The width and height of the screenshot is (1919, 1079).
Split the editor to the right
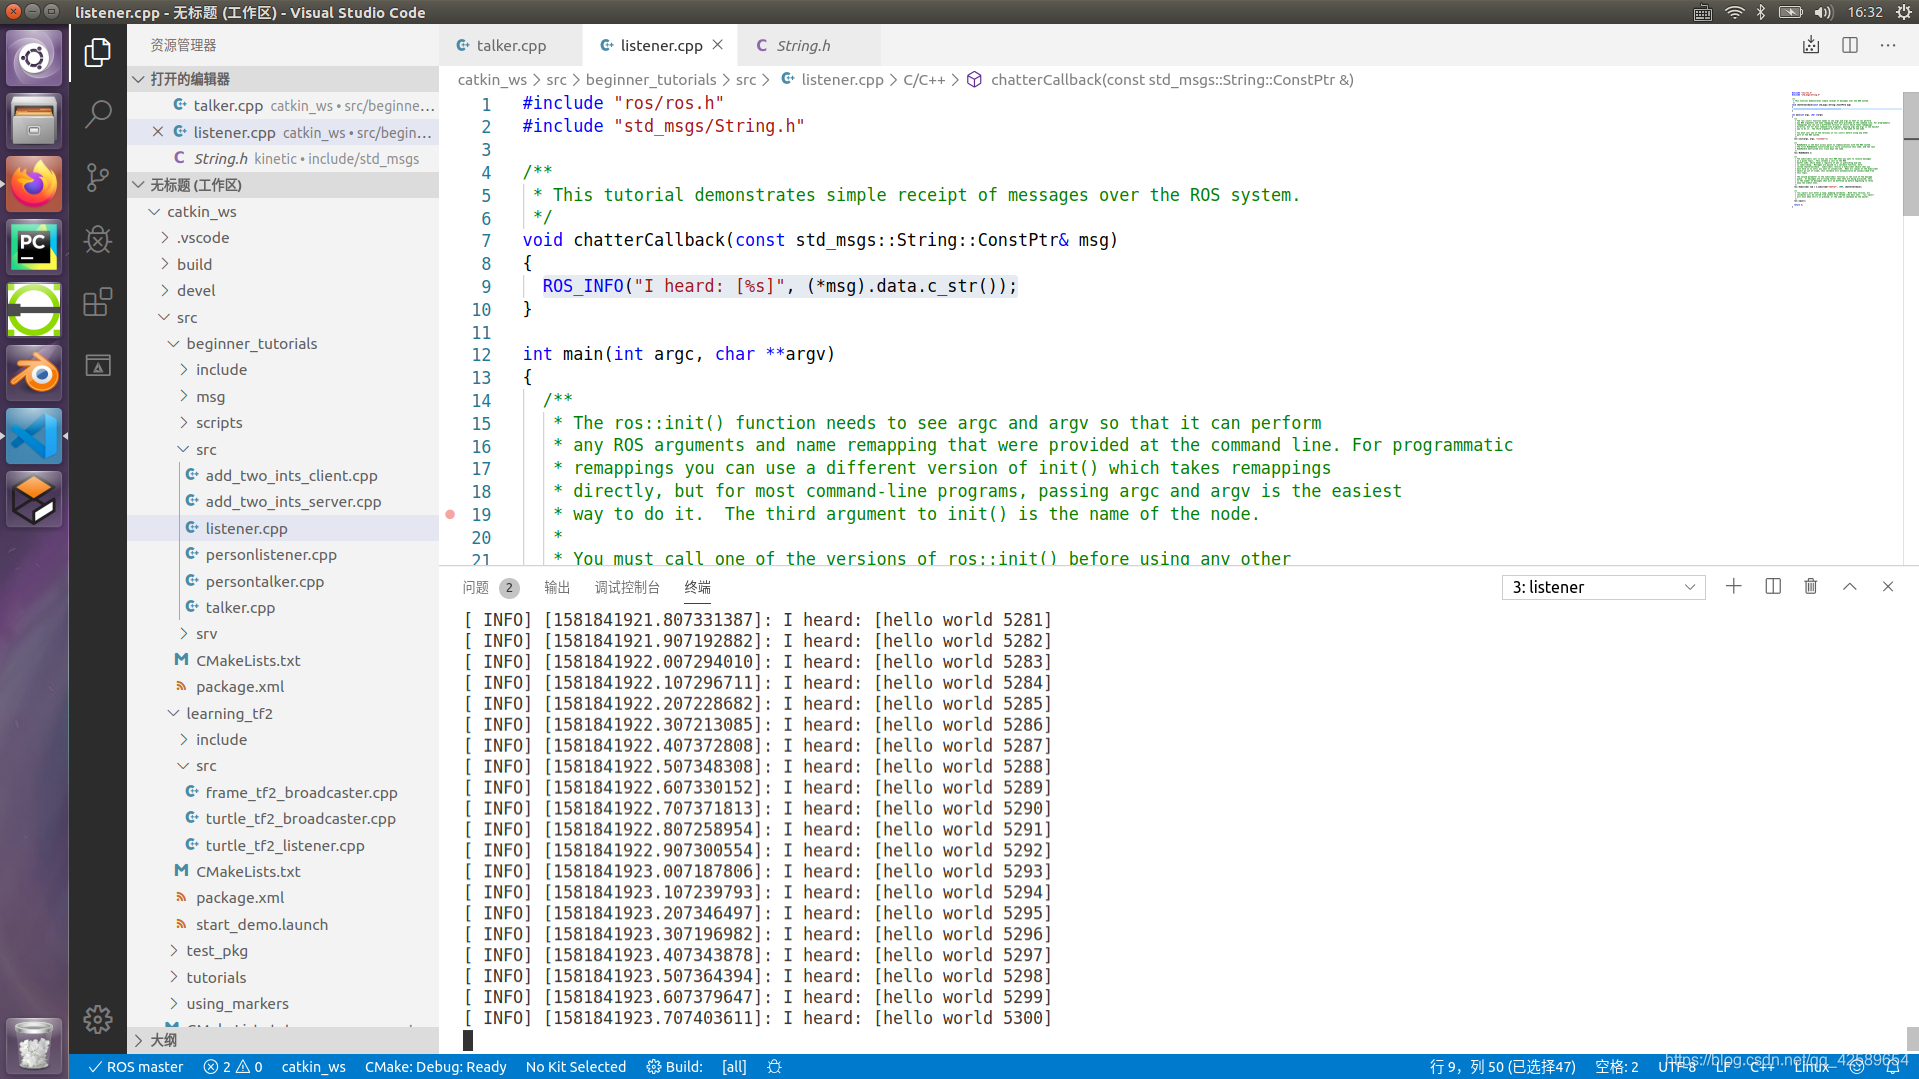pos(1849,46)
